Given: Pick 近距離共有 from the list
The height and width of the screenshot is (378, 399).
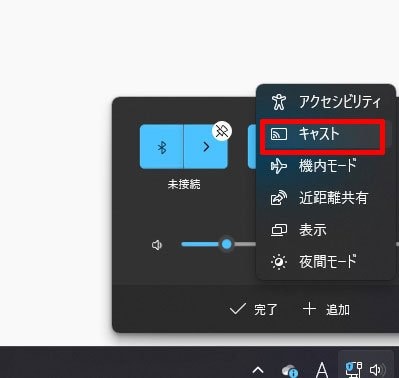Looking at the screenshot, I should 326,198.
